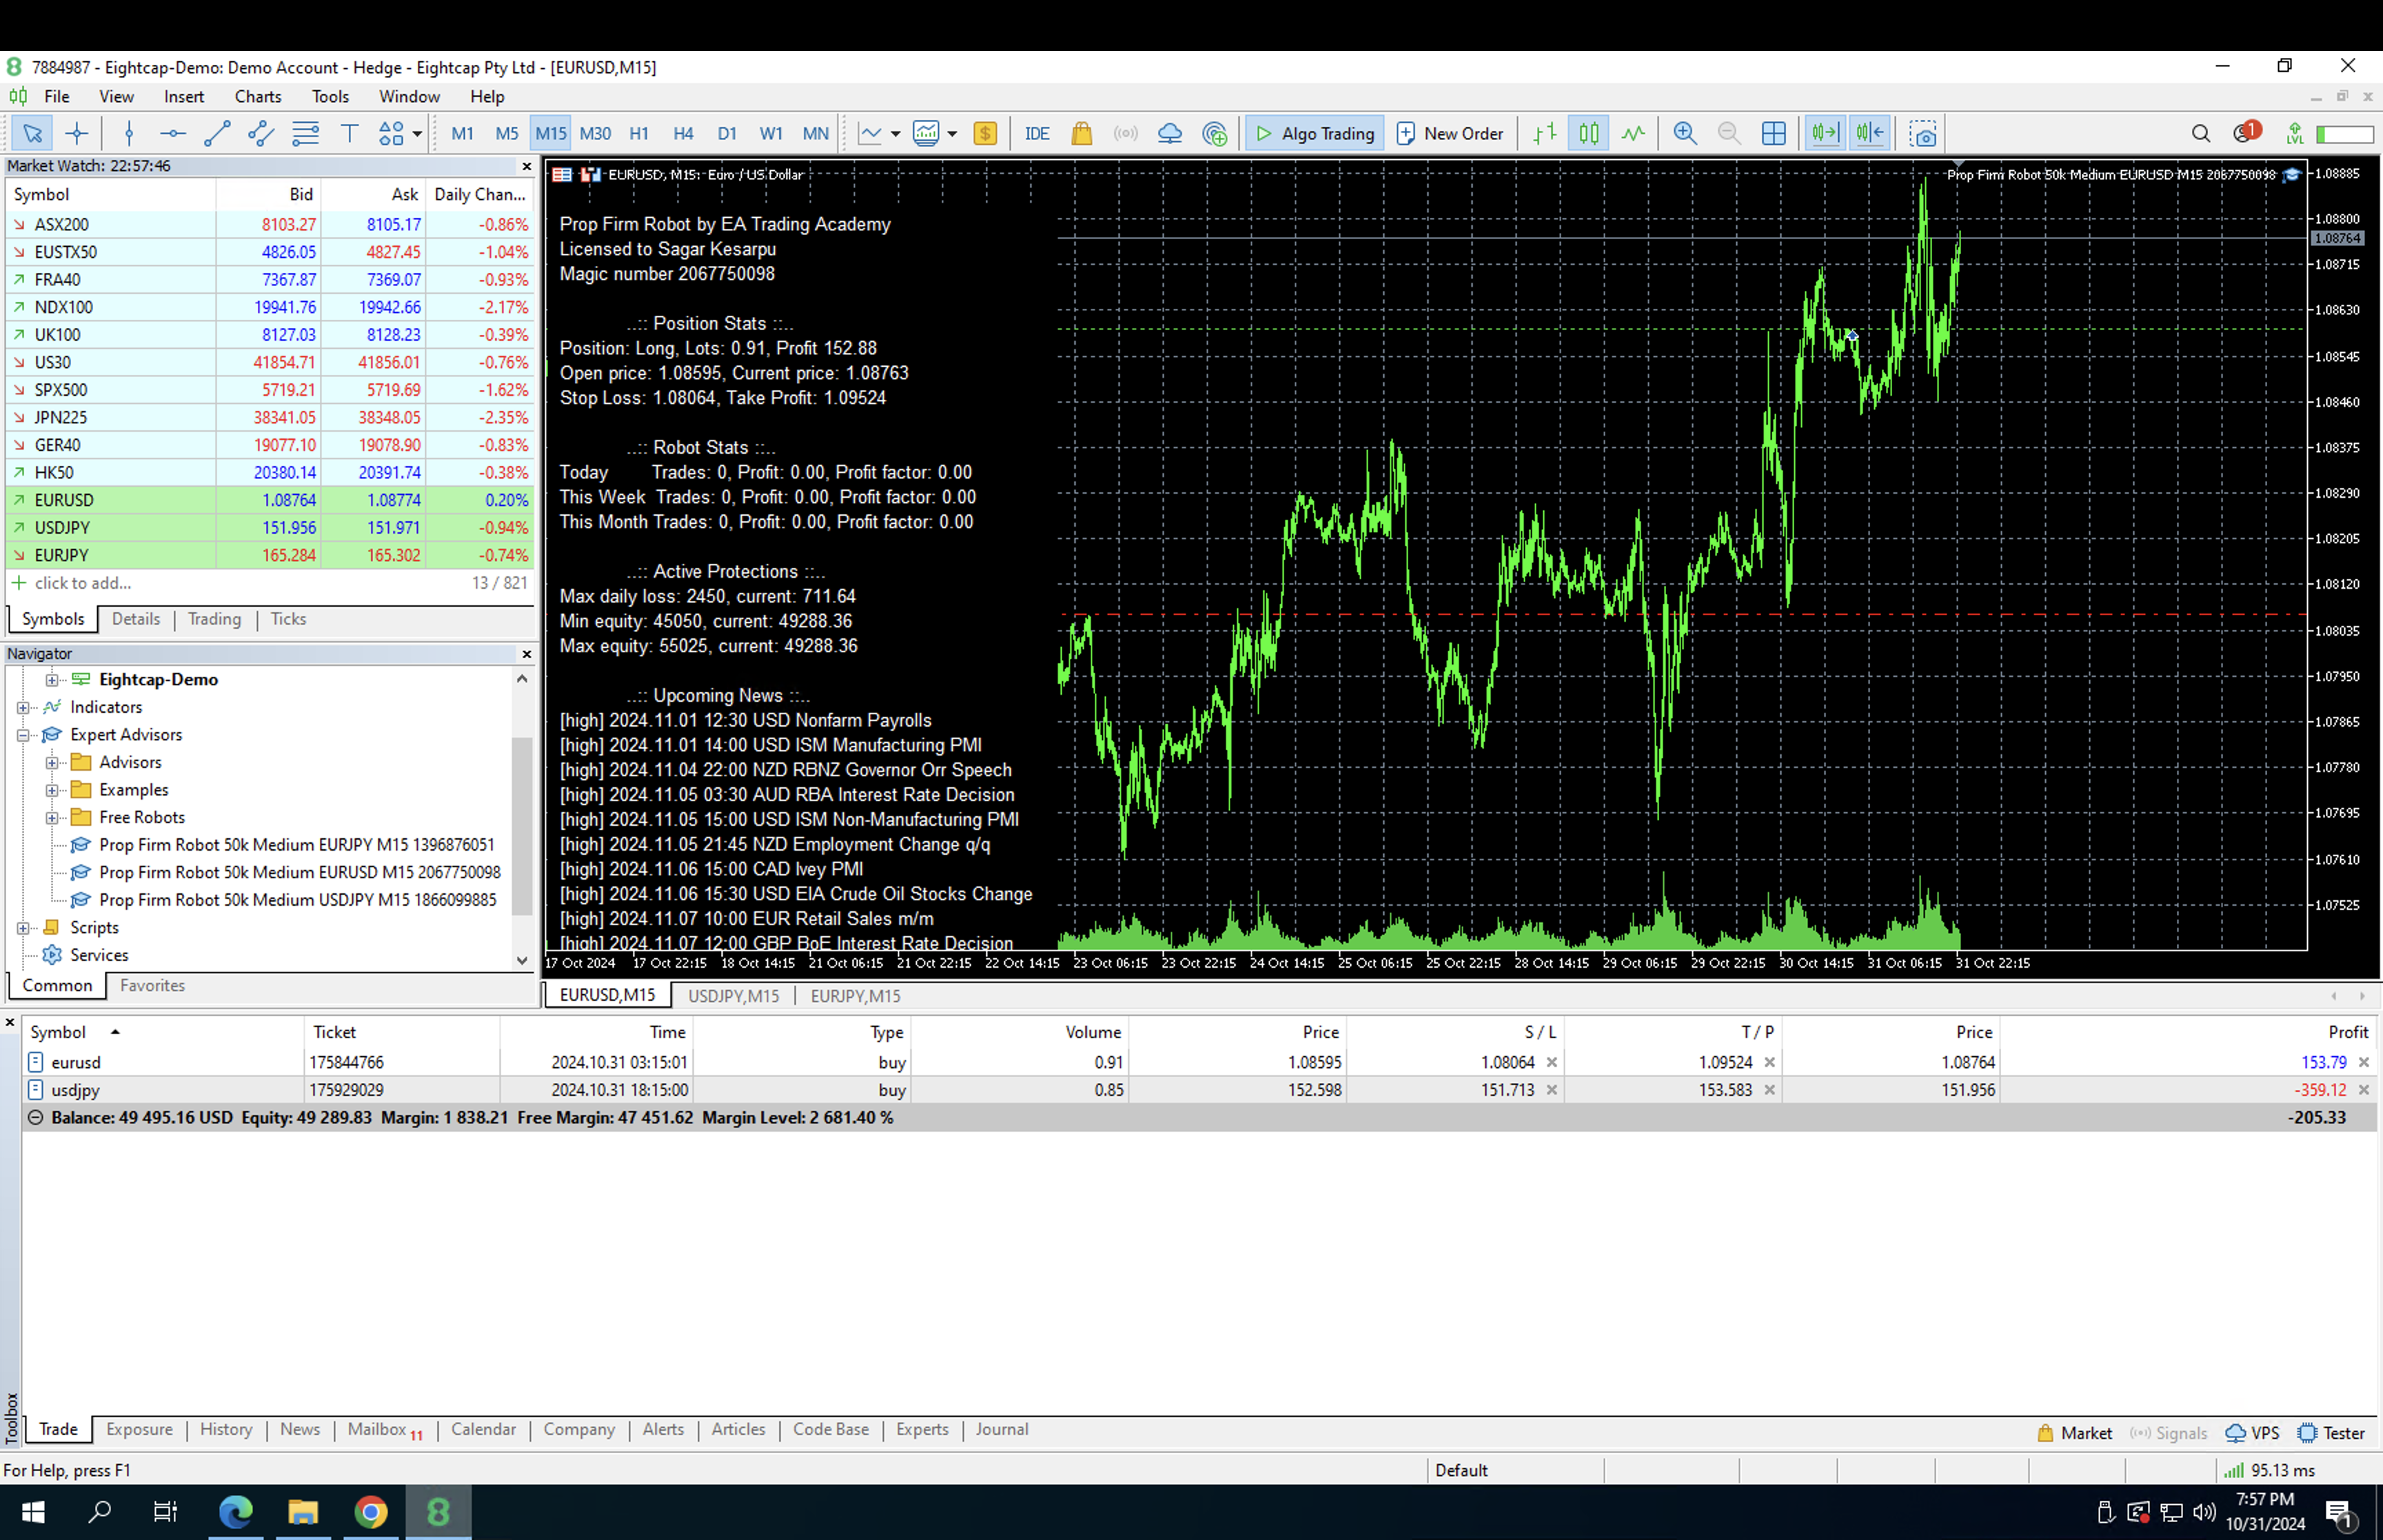
Task: Collapse the Expert Advisors tree node
Action: point(23,735)
